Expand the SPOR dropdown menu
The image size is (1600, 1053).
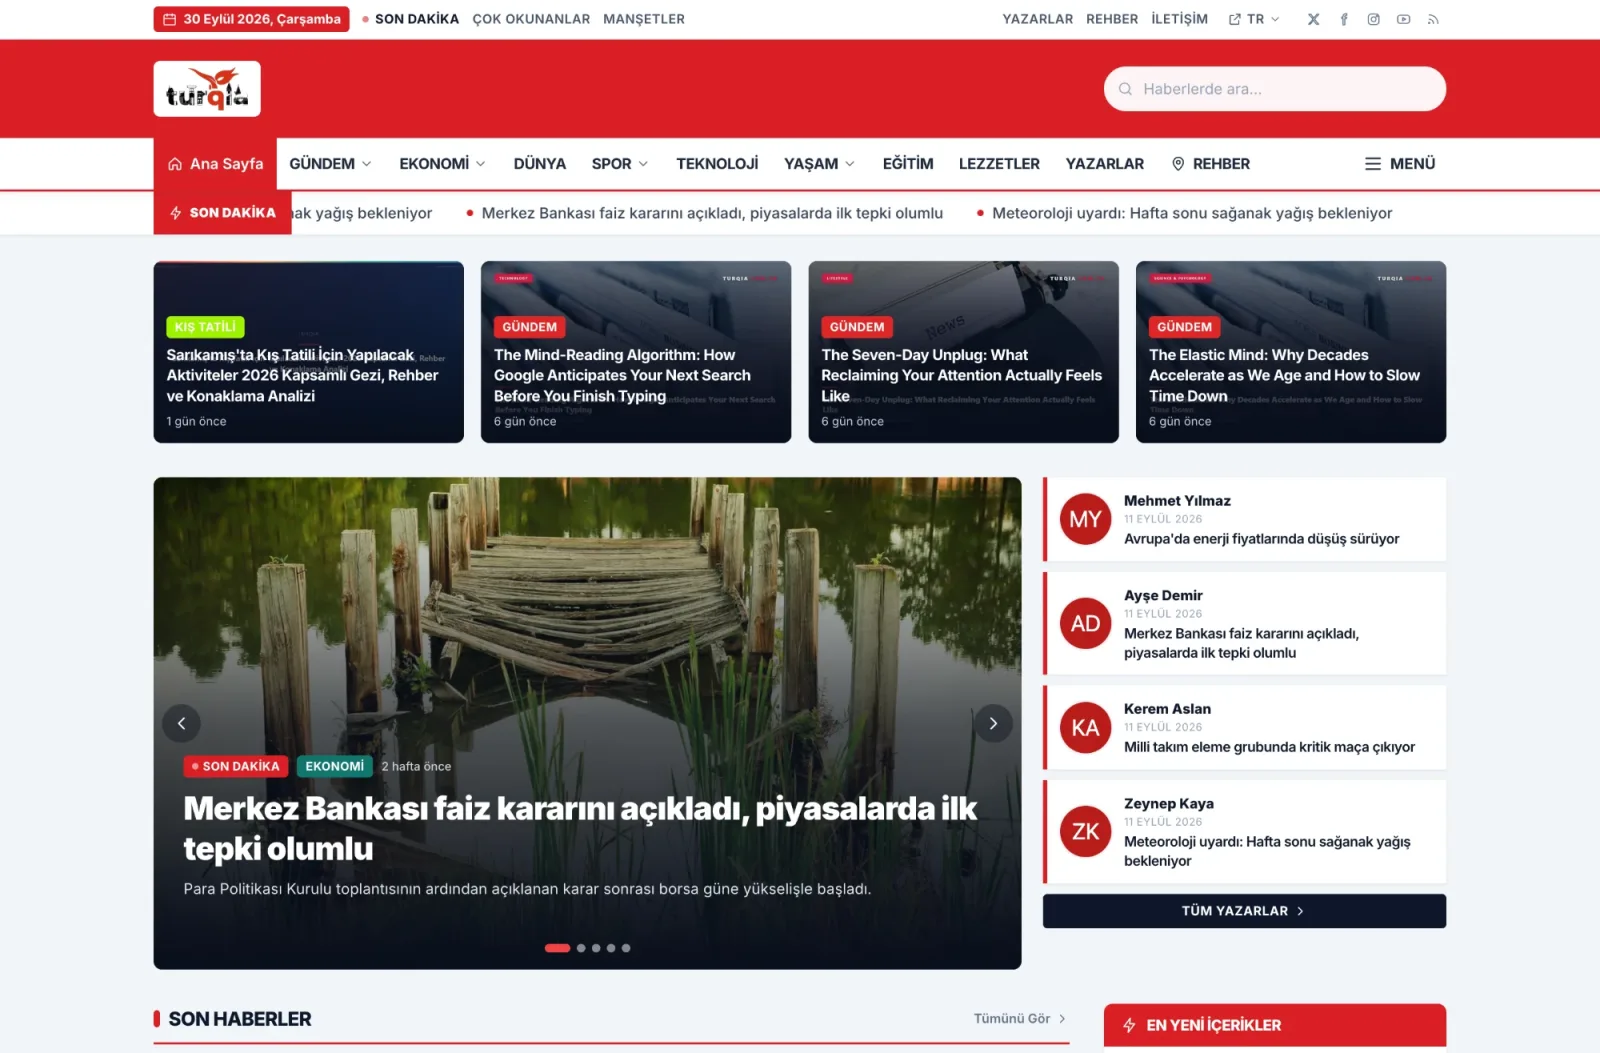tap(620, 164)
